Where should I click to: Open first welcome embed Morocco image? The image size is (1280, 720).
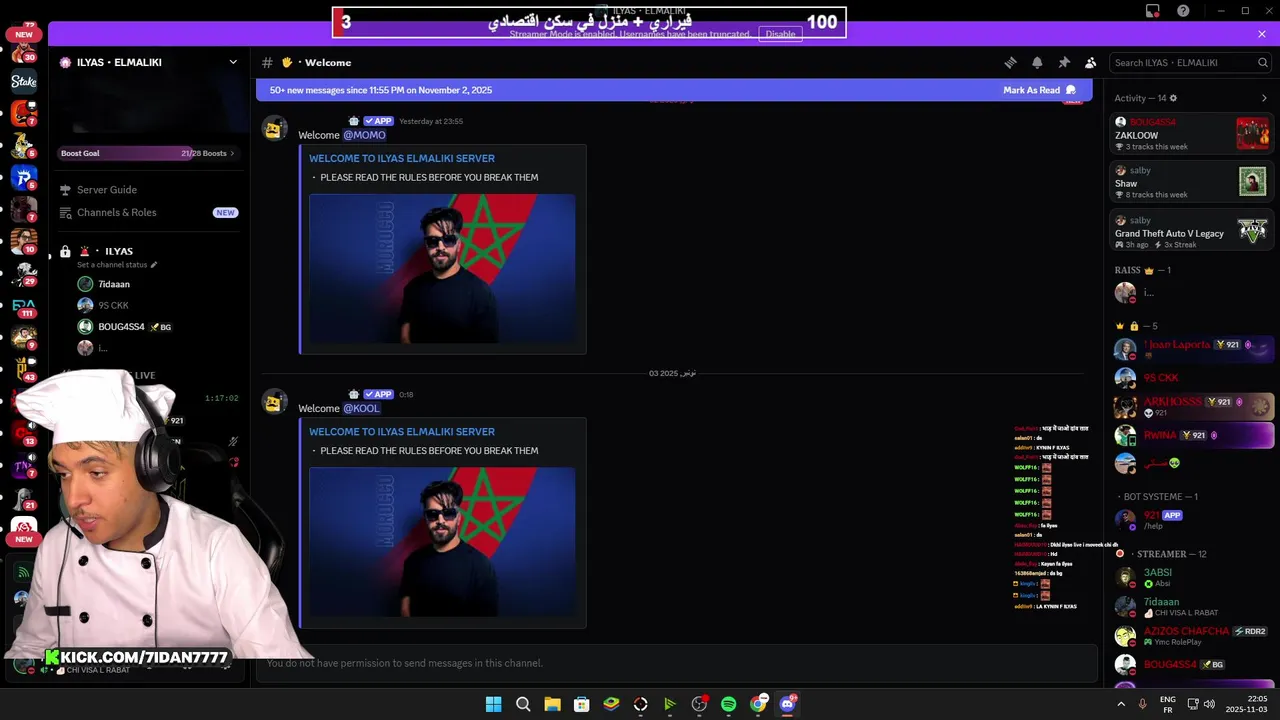442,268
